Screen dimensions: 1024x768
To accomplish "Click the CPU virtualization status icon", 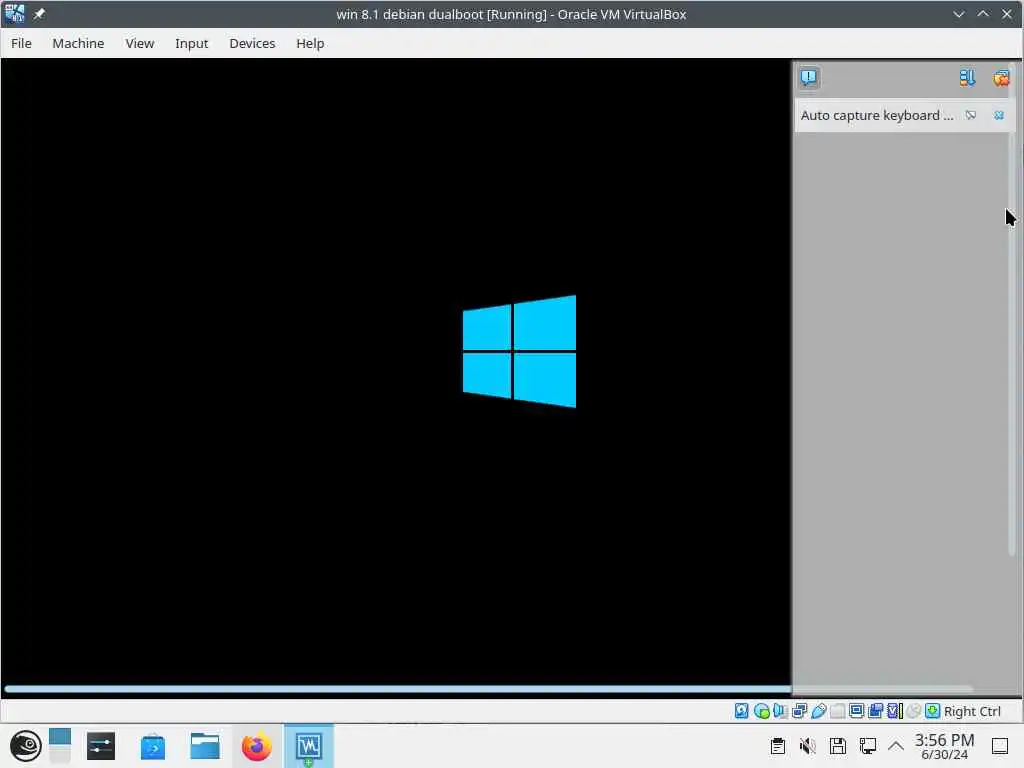I will (x=895, y=711).
